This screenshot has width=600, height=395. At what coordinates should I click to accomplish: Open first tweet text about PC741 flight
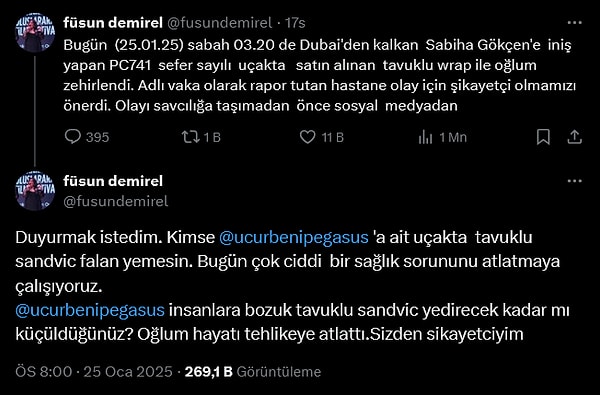tap(320, 75)
